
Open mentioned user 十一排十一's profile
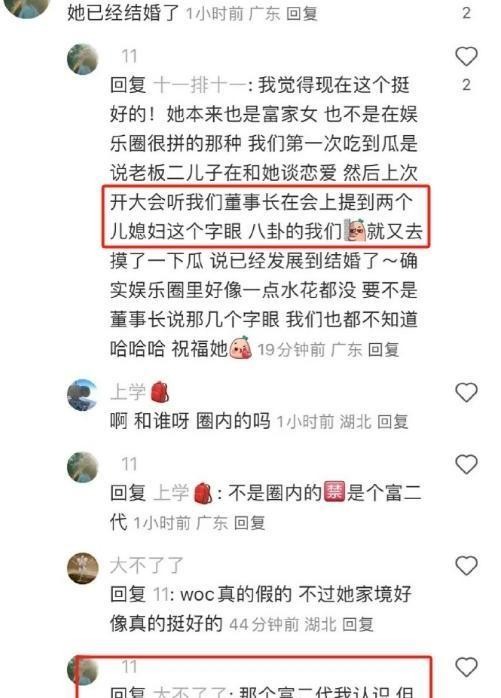pyautogui.click(x=200, y=85)
